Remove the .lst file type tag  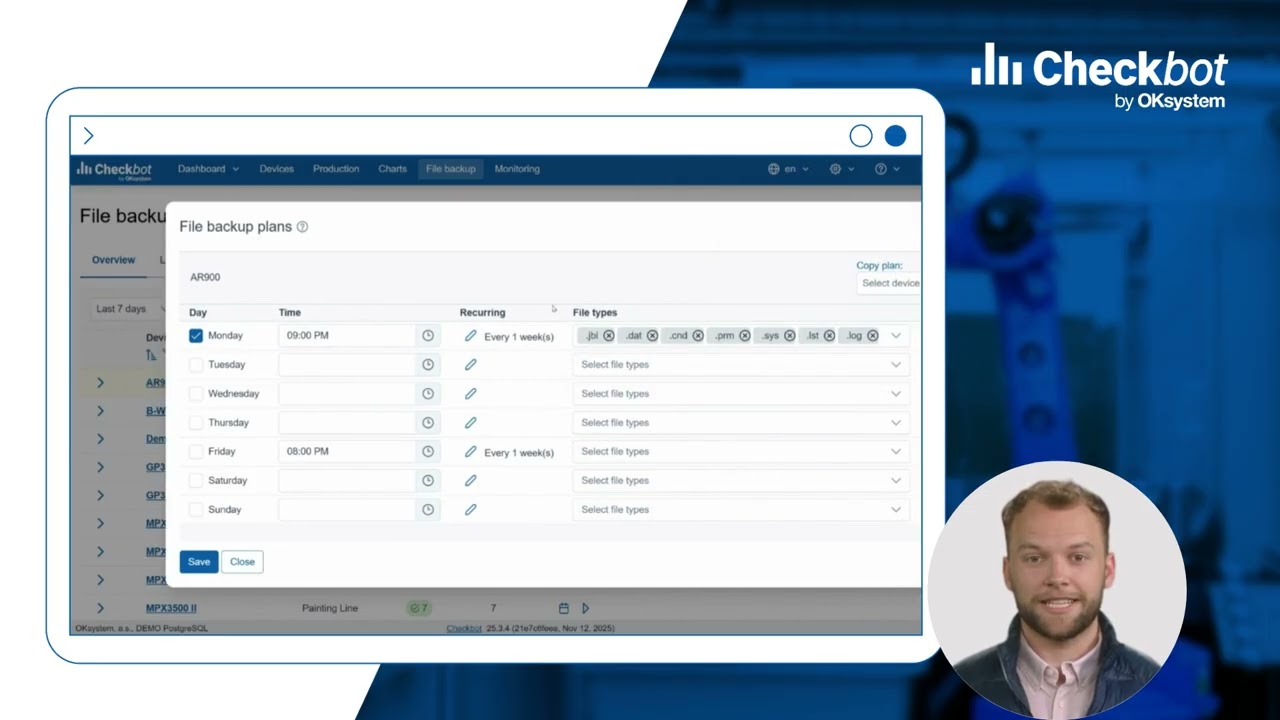(x=829, y=336)
